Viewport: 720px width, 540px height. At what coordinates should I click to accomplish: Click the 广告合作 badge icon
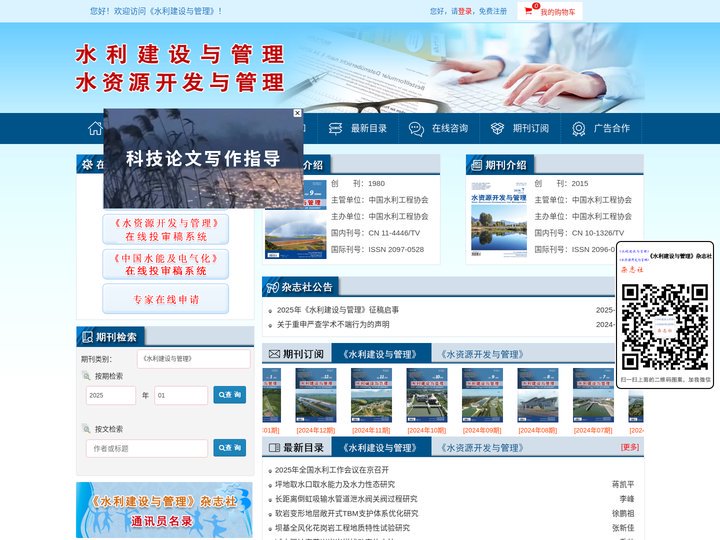click(x=579, y=129)
